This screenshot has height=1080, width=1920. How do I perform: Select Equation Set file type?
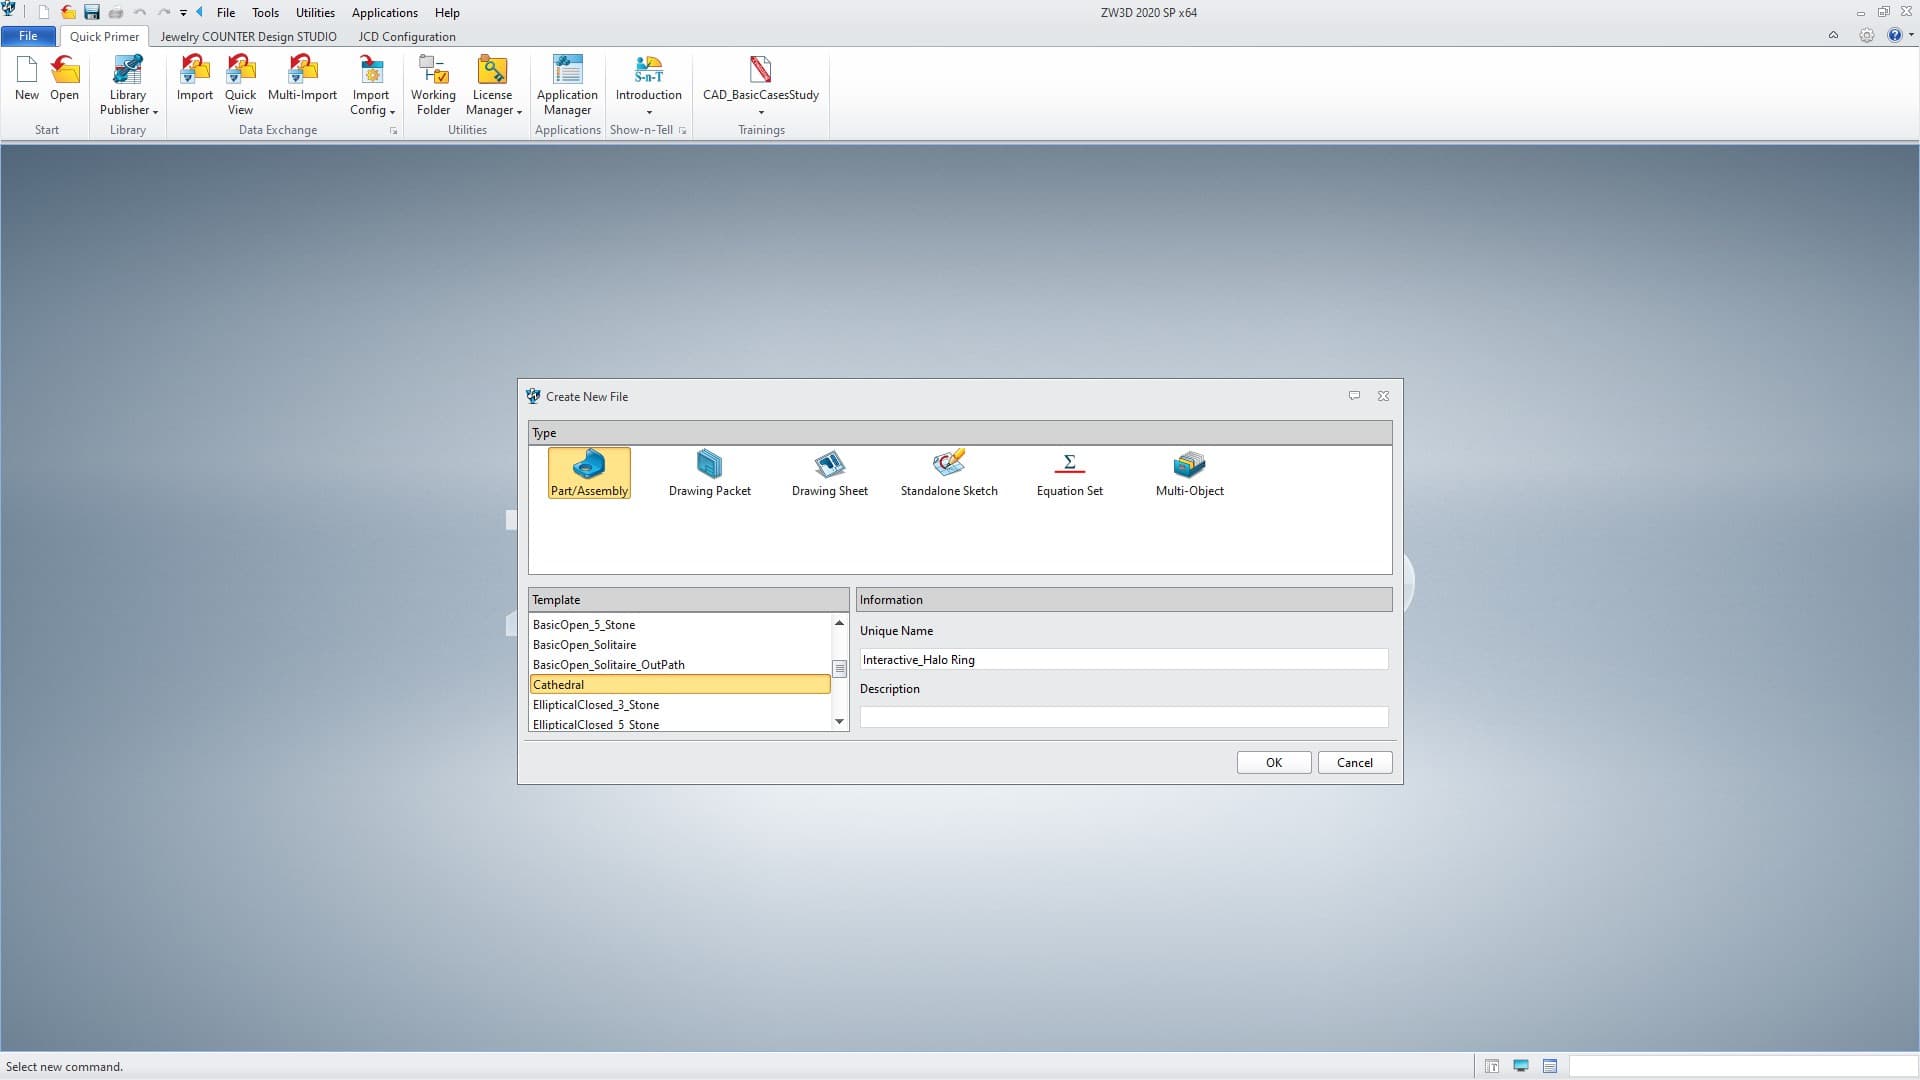coord(1069,473)
